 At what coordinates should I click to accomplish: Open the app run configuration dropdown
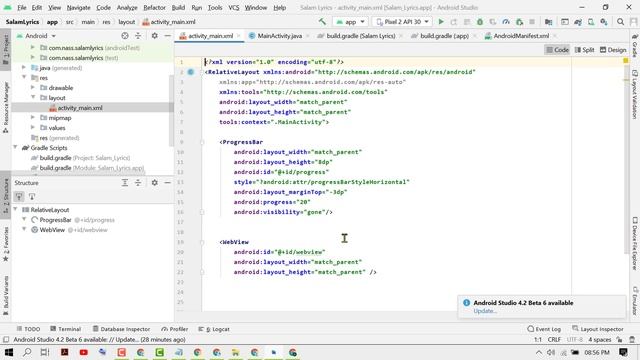coord(351,22)
